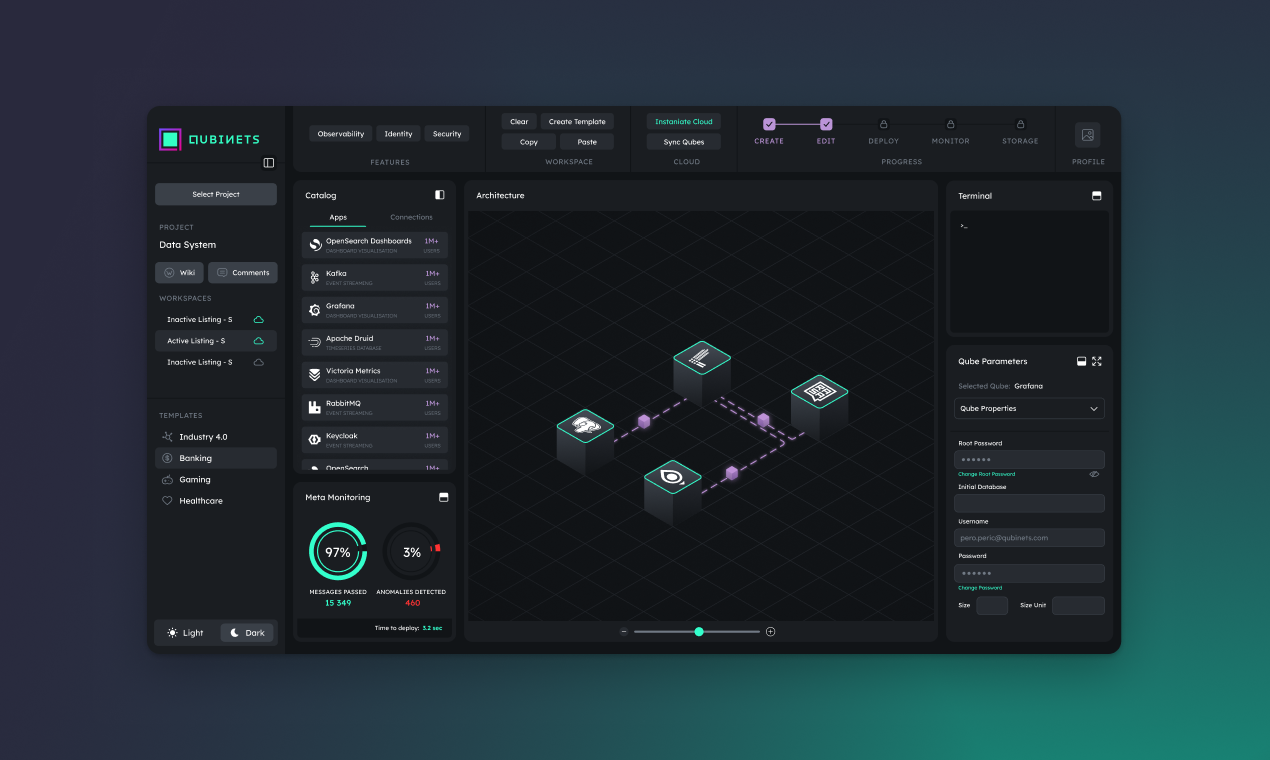Viewport: 1270px width, 760px height.
Task: Adjust the architecture zoom slider handle
Action: coord(699,631)
